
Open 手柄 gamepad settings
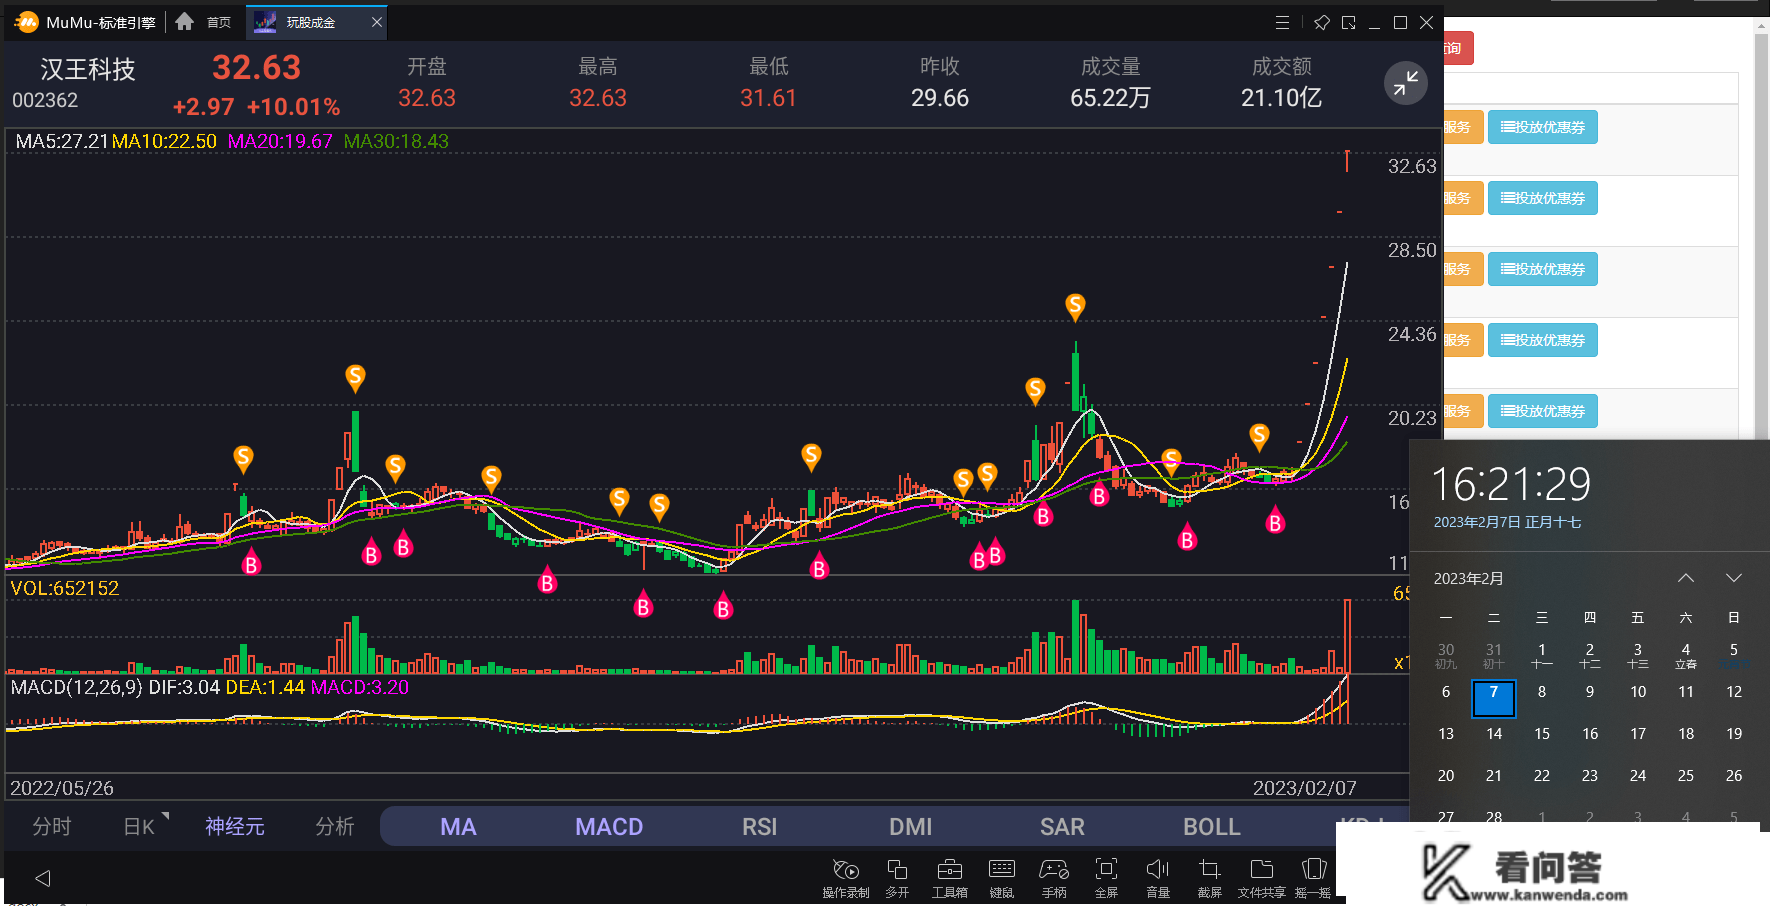pos(1054,878)
